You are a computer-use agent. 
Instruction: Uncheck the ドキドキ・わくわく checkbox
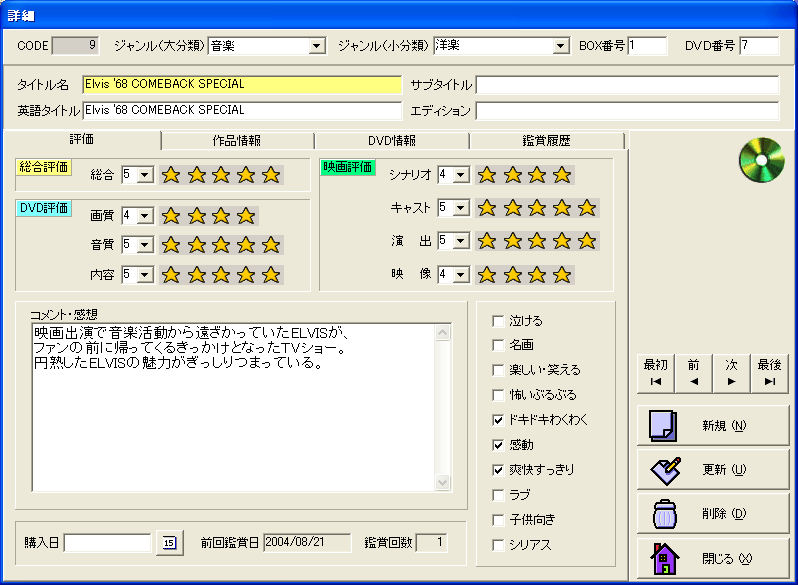(x=498, y=420)
